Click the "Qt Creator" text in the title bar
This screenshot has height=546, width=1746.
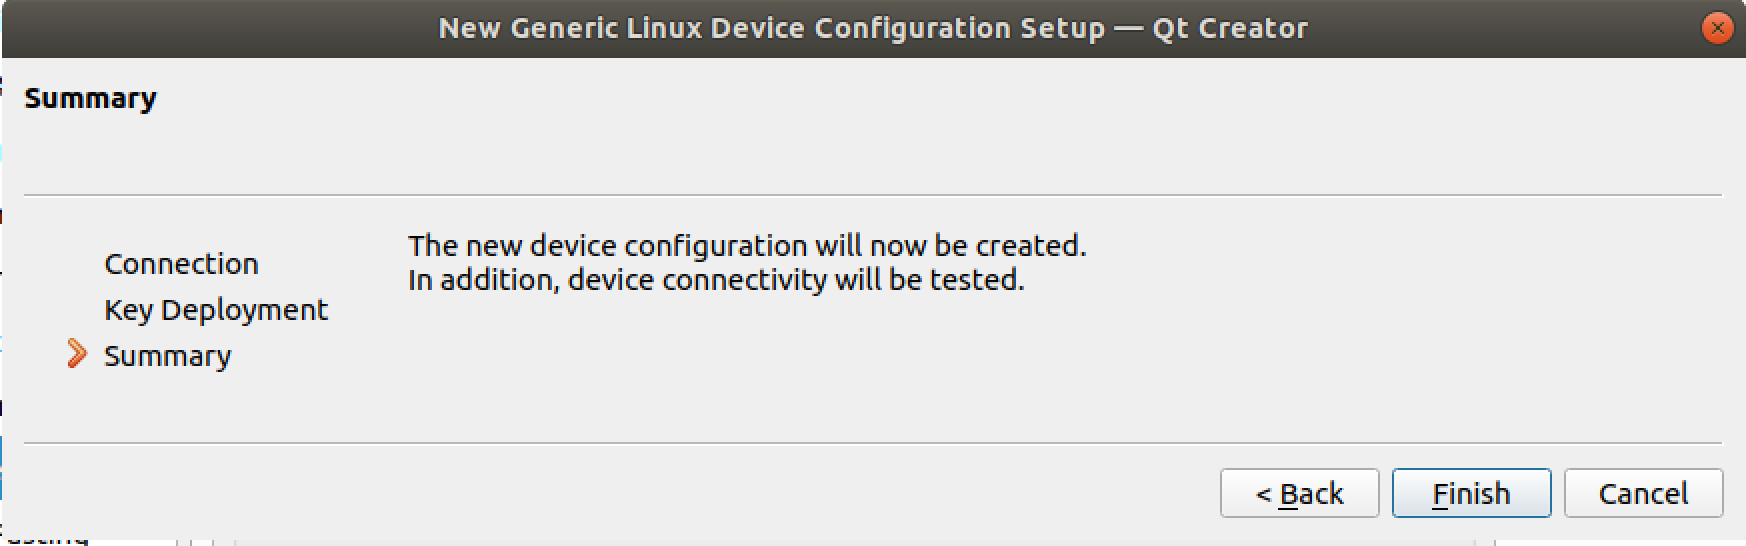click(1229, 28)
